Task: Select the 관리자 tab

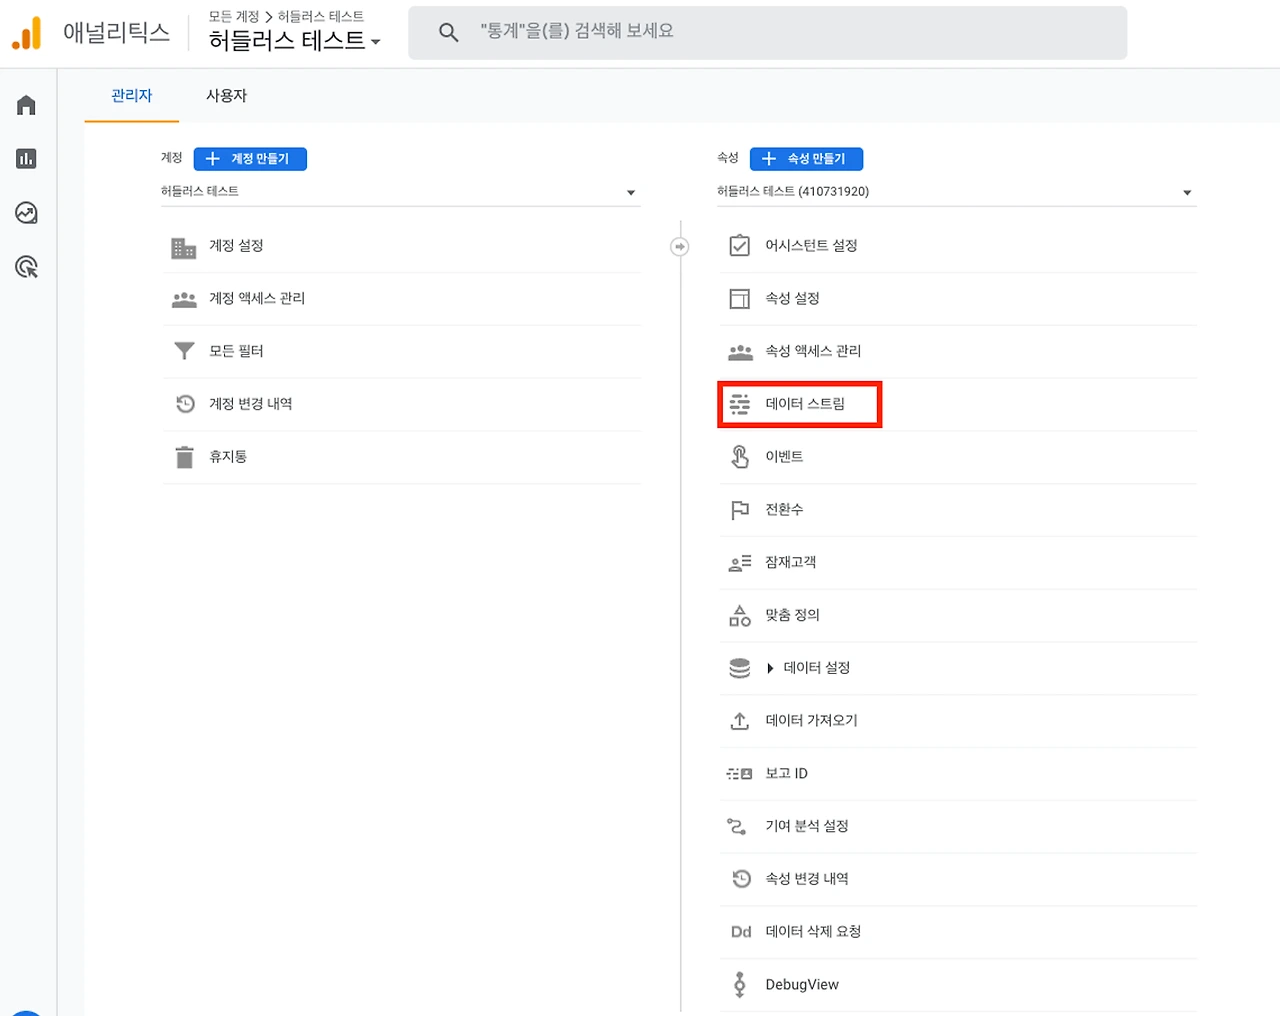Action: click(132, 96)
